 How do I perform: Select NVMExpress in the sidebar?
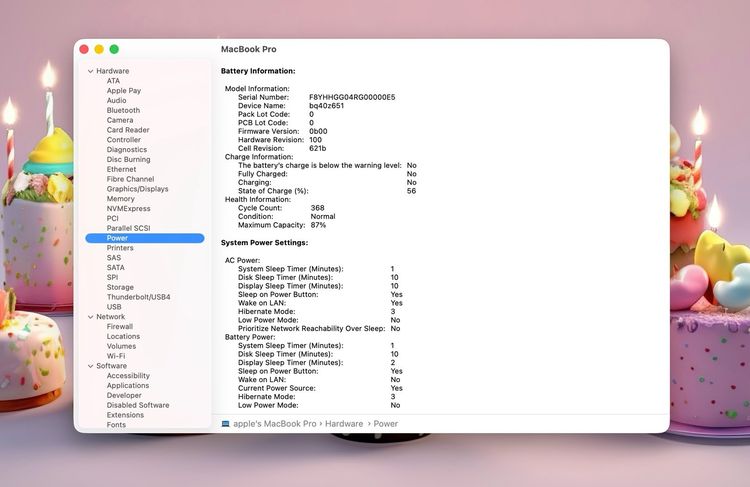129,209
